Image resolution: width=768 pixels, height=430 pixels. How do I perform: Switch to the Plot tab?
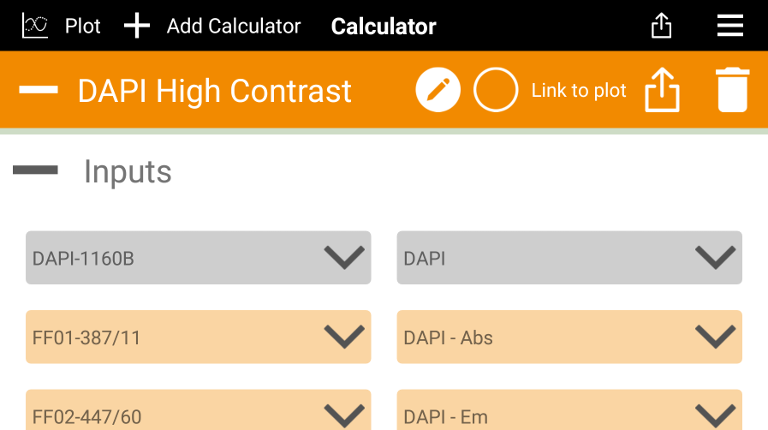pyautogui.click(x=82, y=26)
